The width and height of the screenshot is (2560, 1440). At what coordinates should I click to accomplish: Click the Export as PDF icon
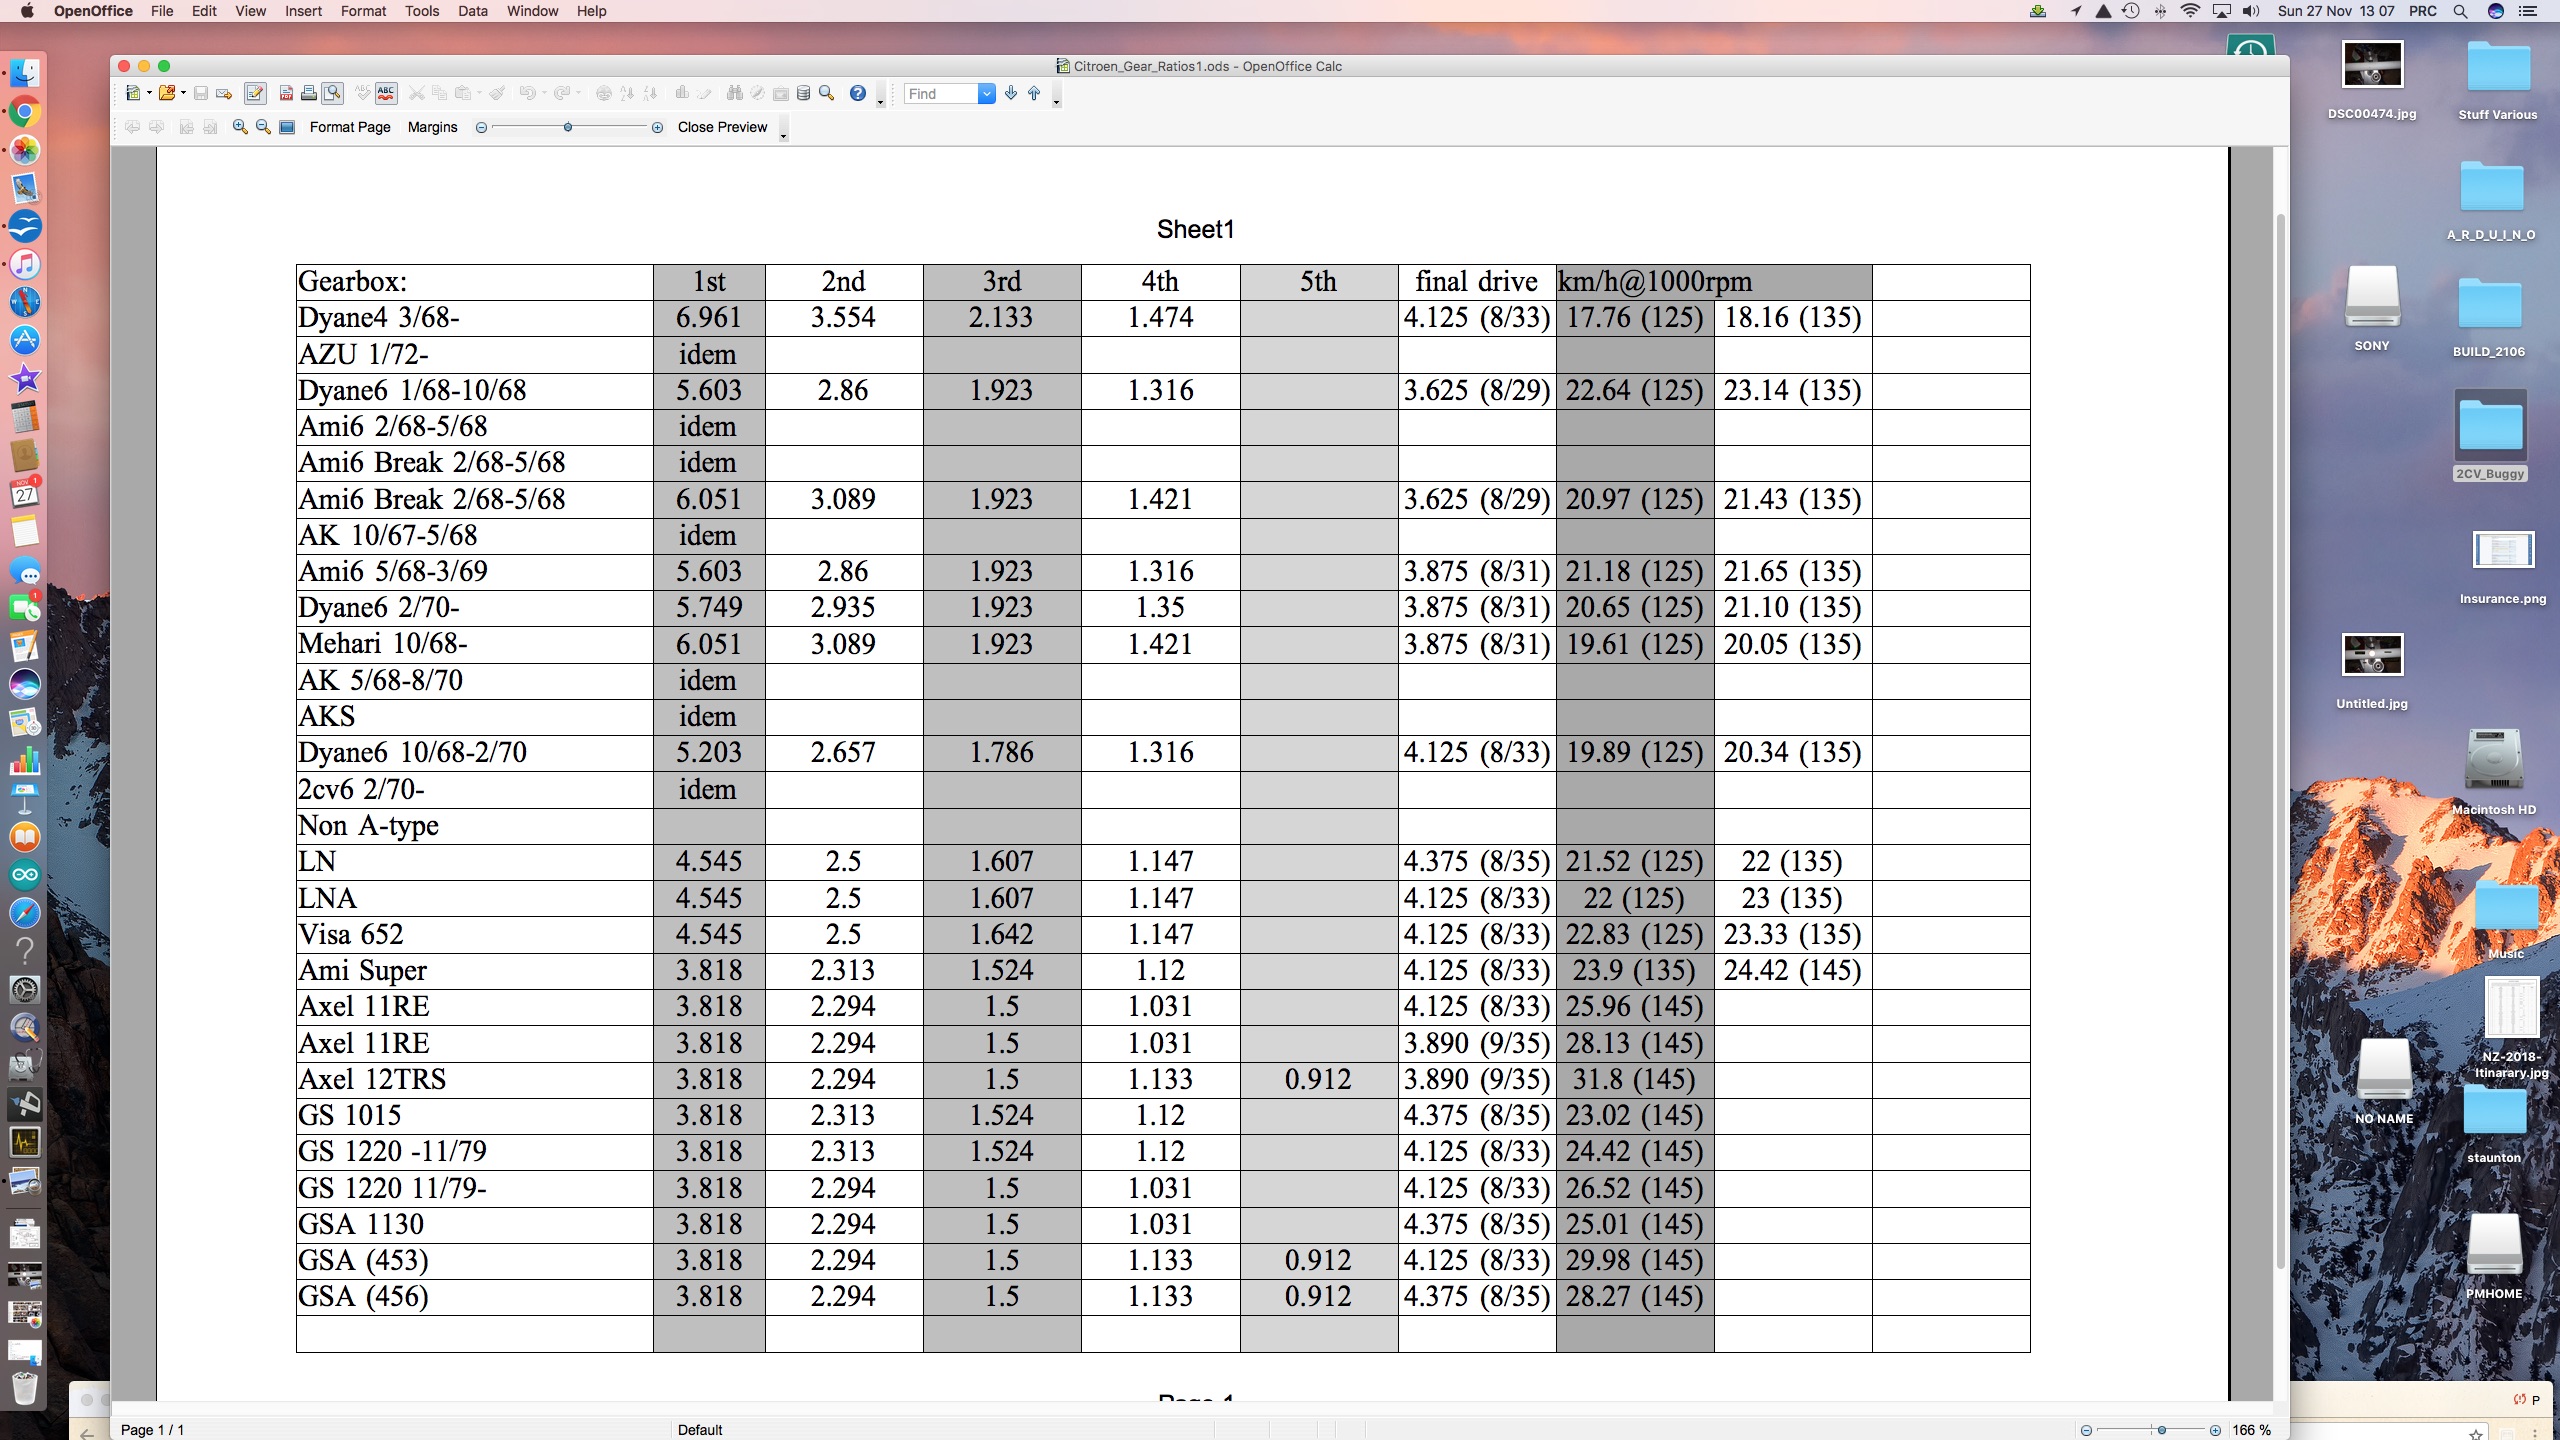pos(286,93)
